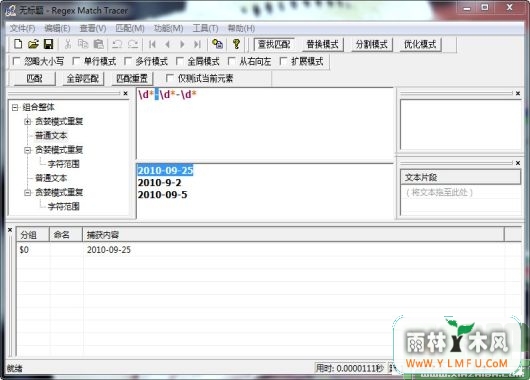This screenshot has height=380, width=530.
Task: Collapse the third 贪婪模式重复 node
Action: (x=28, y=192)
